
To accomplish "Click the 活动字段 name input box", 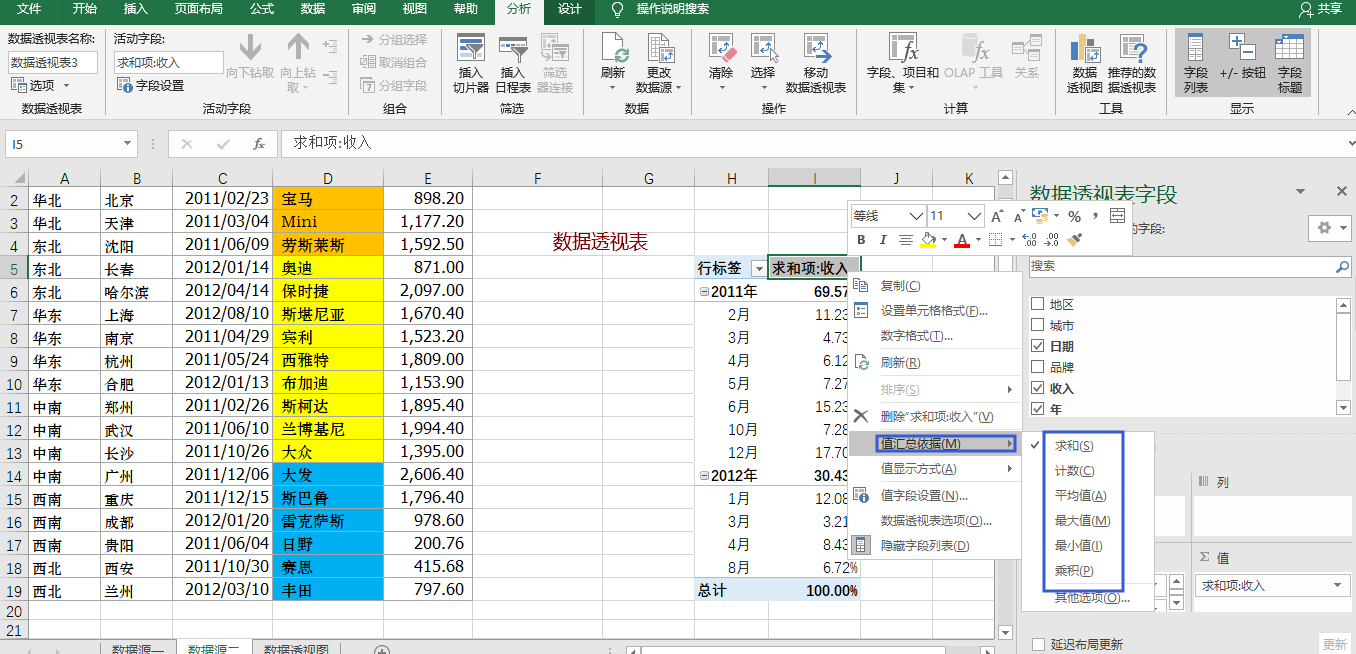I will pos(168,62).
